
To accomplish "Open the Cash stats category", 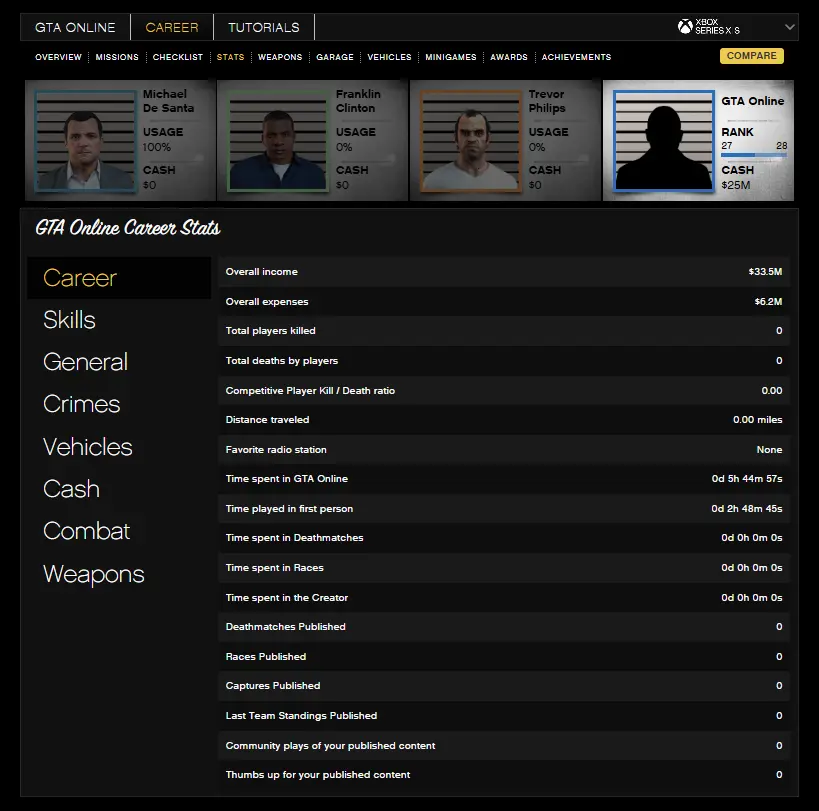I will 72,489.
